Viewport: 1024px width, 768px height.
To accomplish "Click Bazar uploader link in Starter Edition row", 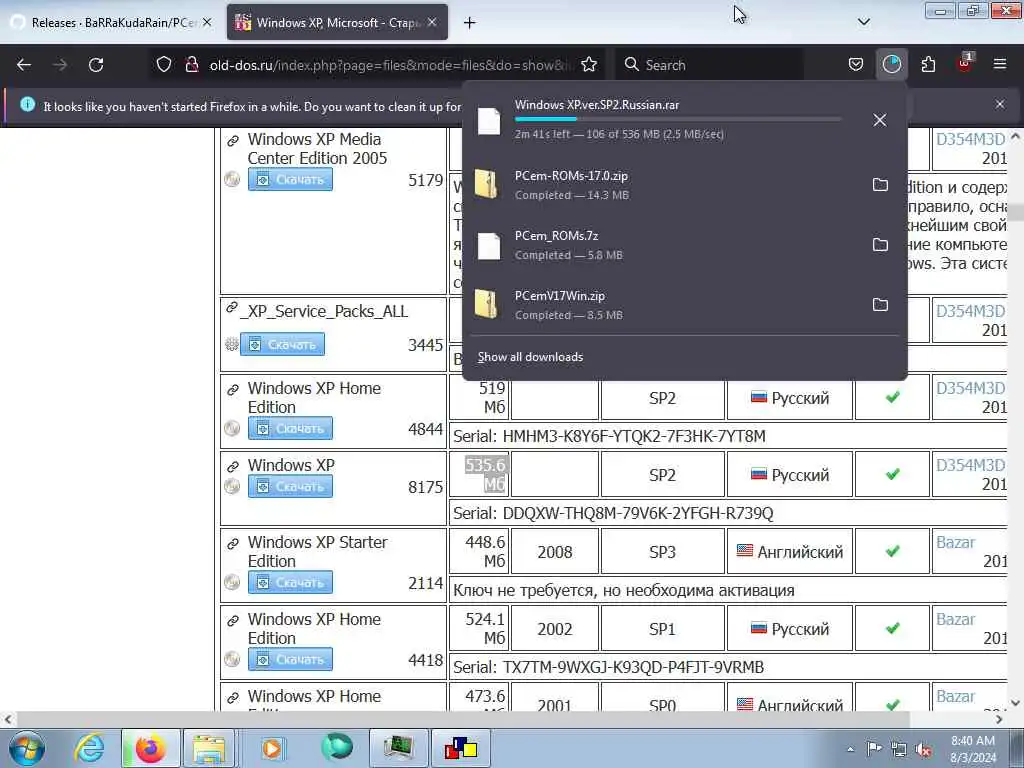I will click(x=955, y=542).
